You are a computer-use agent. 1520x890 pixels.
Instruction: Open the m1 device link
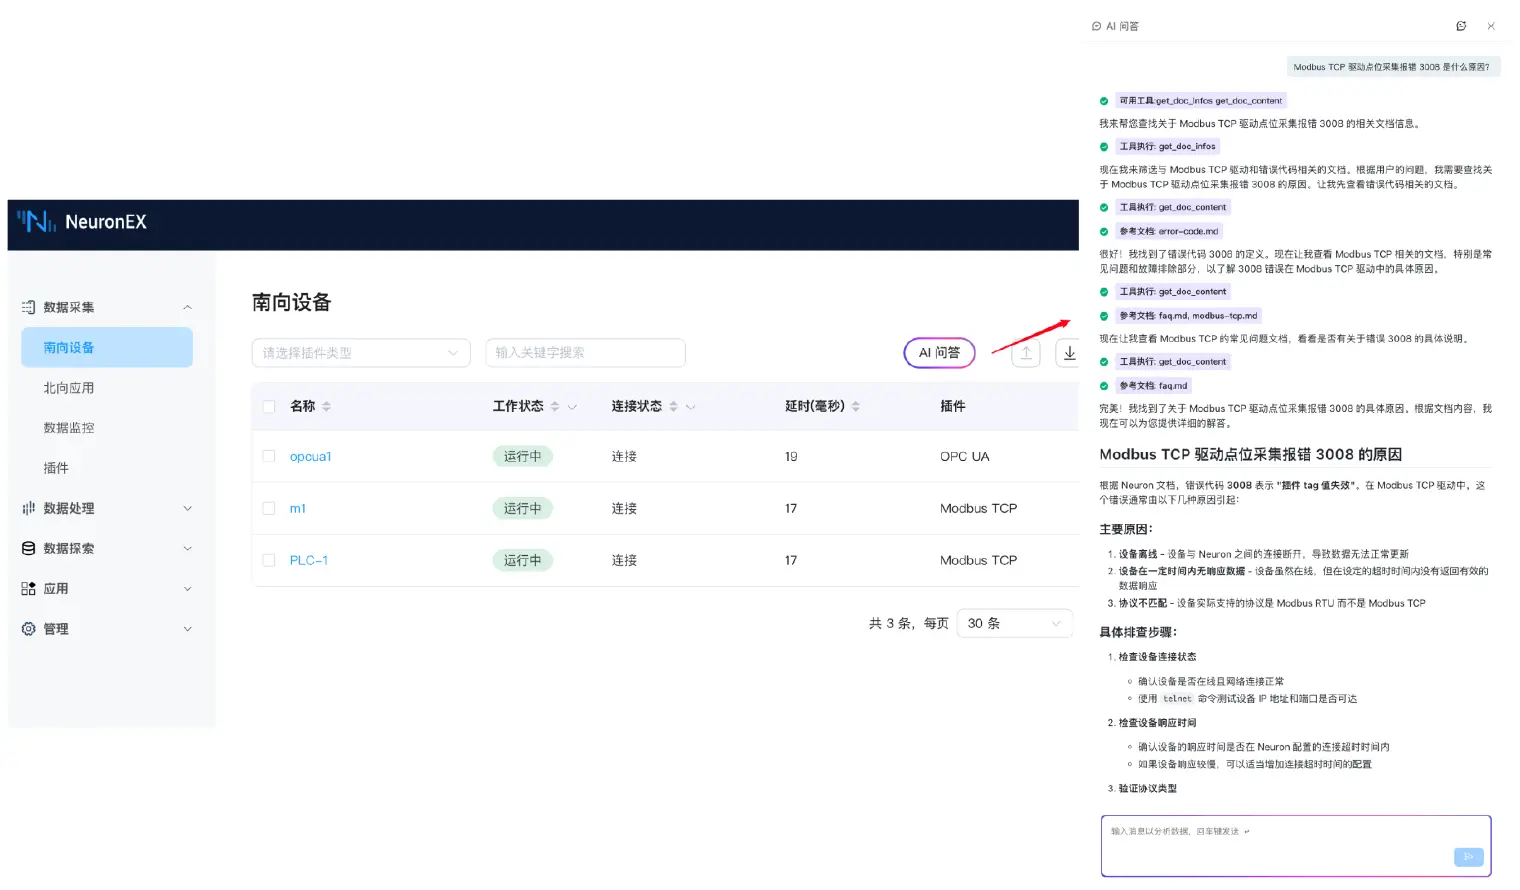pos(297,509)
